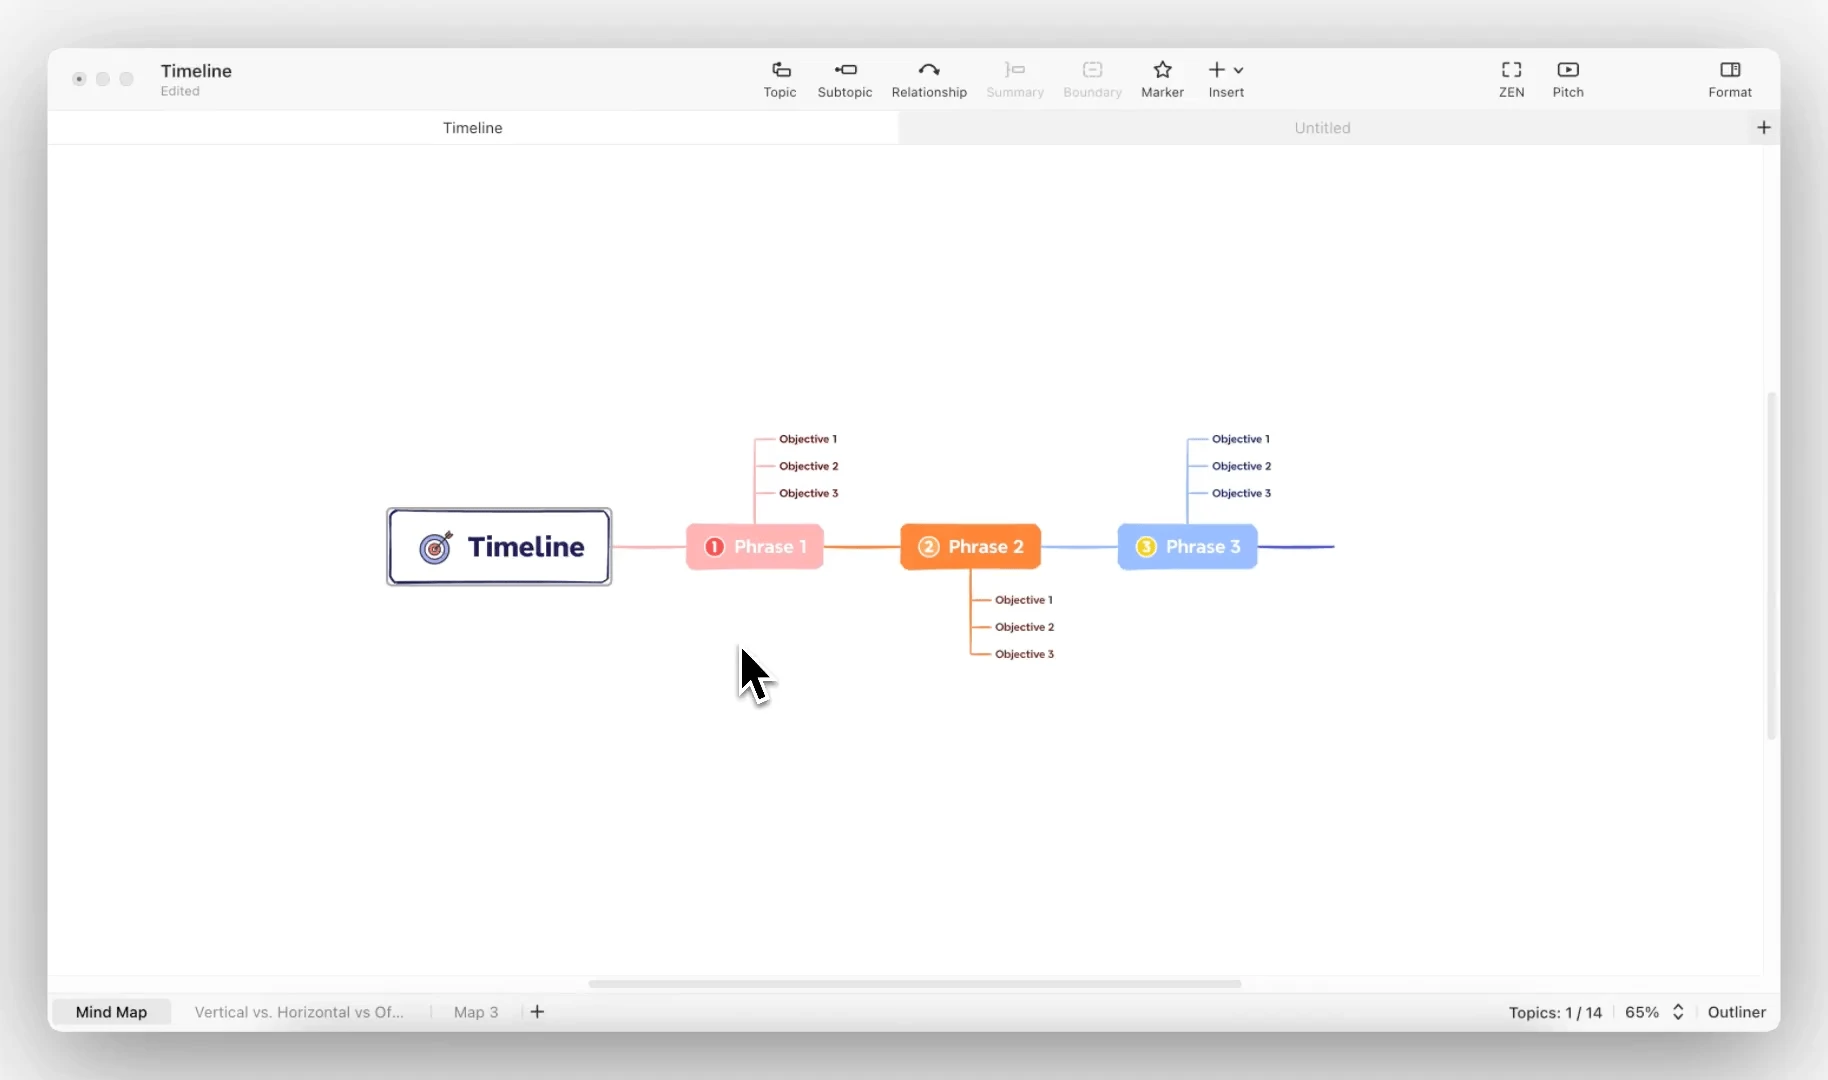Add a new map with bottom plus button
Screen dimensions: 1828x1080
tap(538, 1012)
